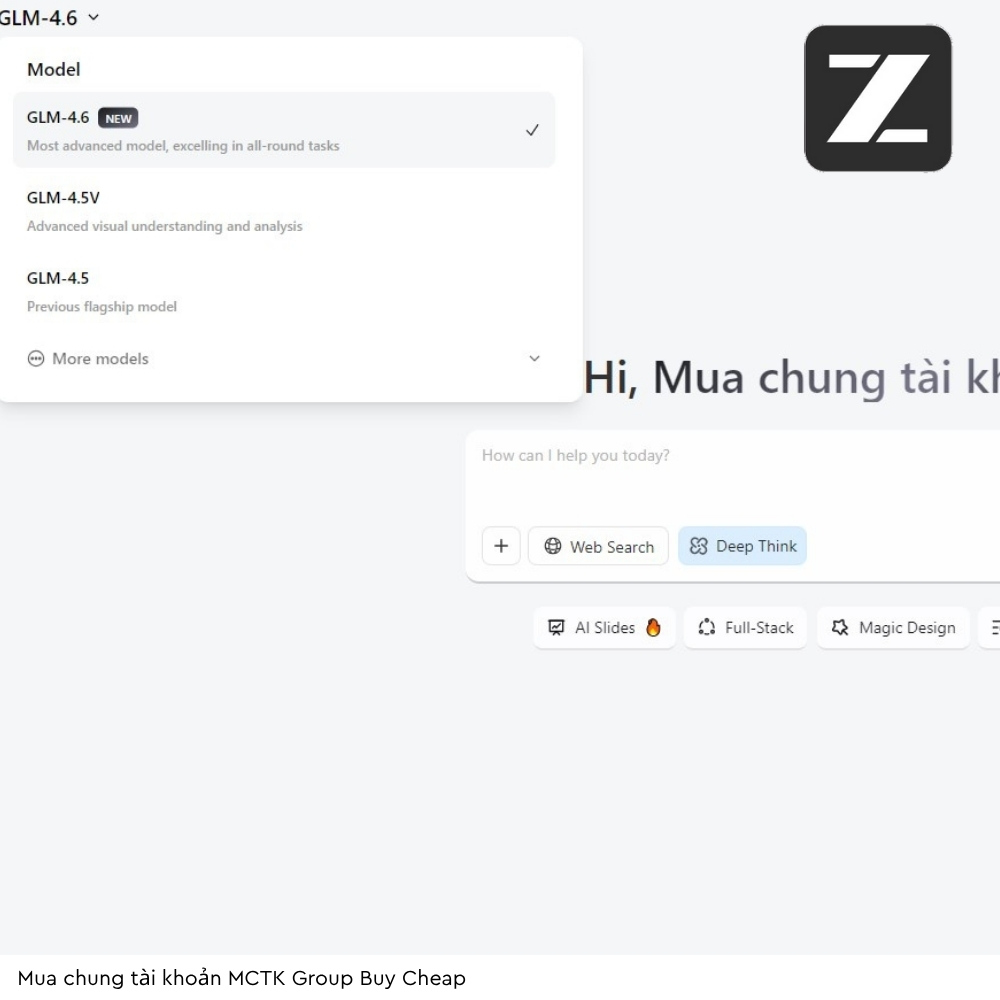The height and width of the screenshot is (1000, 1000).
Task: Disable the Deep Think mode
Action: [742, 546]
